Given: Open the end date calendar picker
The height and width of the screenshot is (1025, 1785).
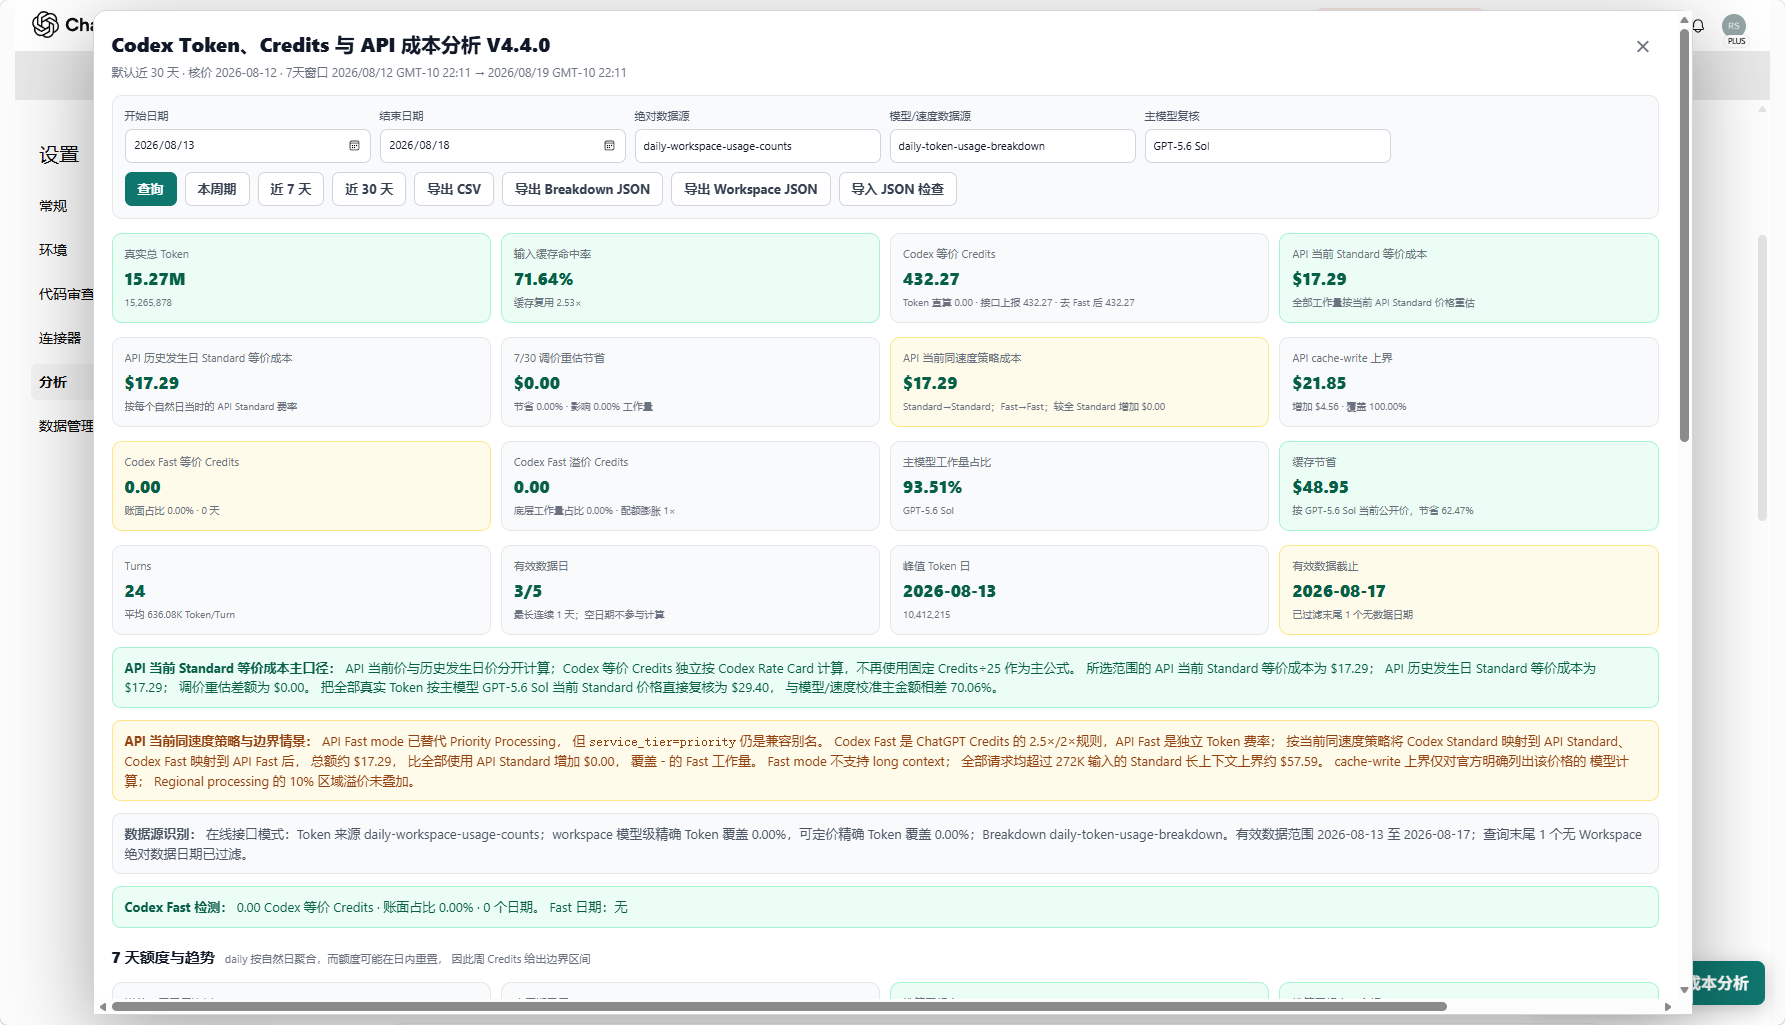Looking at the screenshot, I should coord(609,146).
